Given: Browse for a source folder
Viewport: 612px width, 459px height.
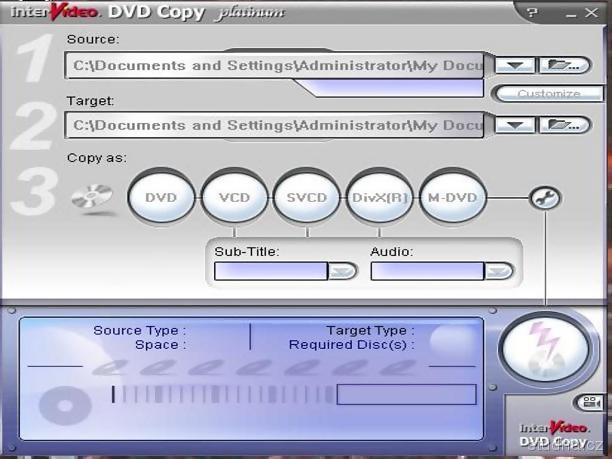Looking at the screenshot, I should tap(564, 65).
